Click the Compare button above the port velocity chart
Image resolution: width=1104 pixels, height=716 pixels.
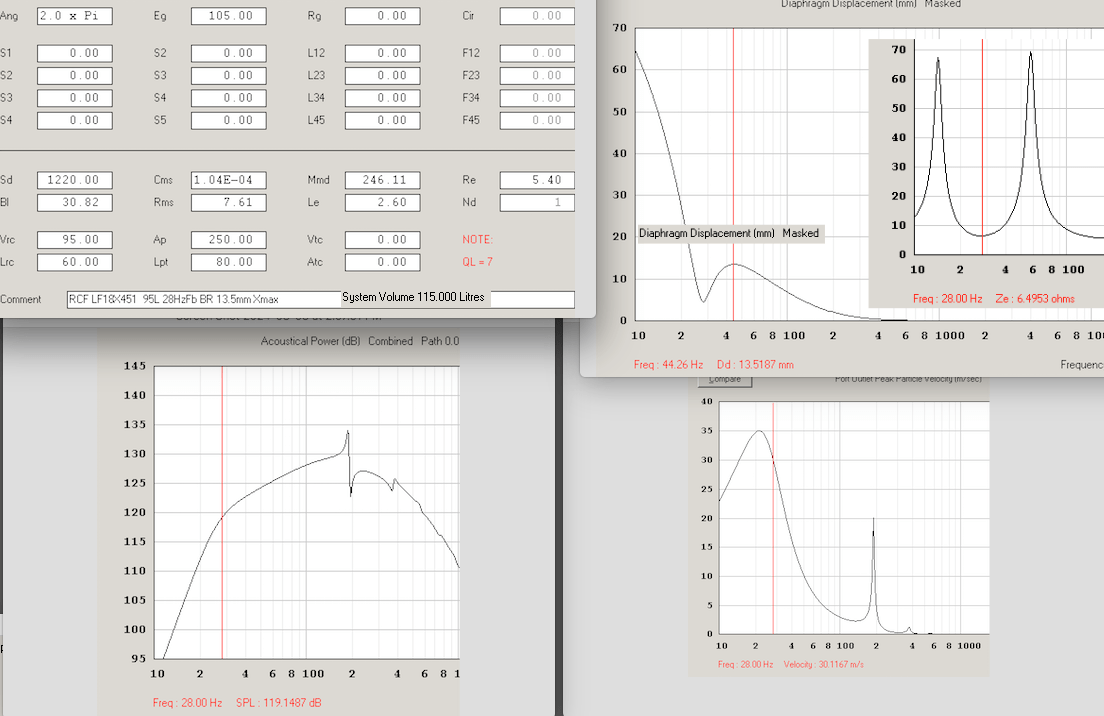724,379
